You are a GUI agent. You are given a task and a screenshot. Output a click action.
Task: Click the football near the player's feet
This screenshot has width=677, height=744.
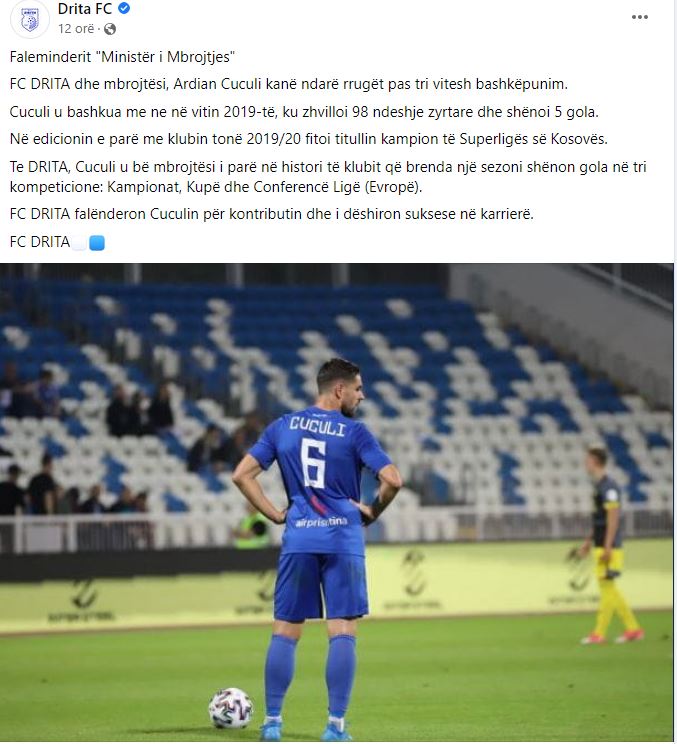click(x=231, y=708)
